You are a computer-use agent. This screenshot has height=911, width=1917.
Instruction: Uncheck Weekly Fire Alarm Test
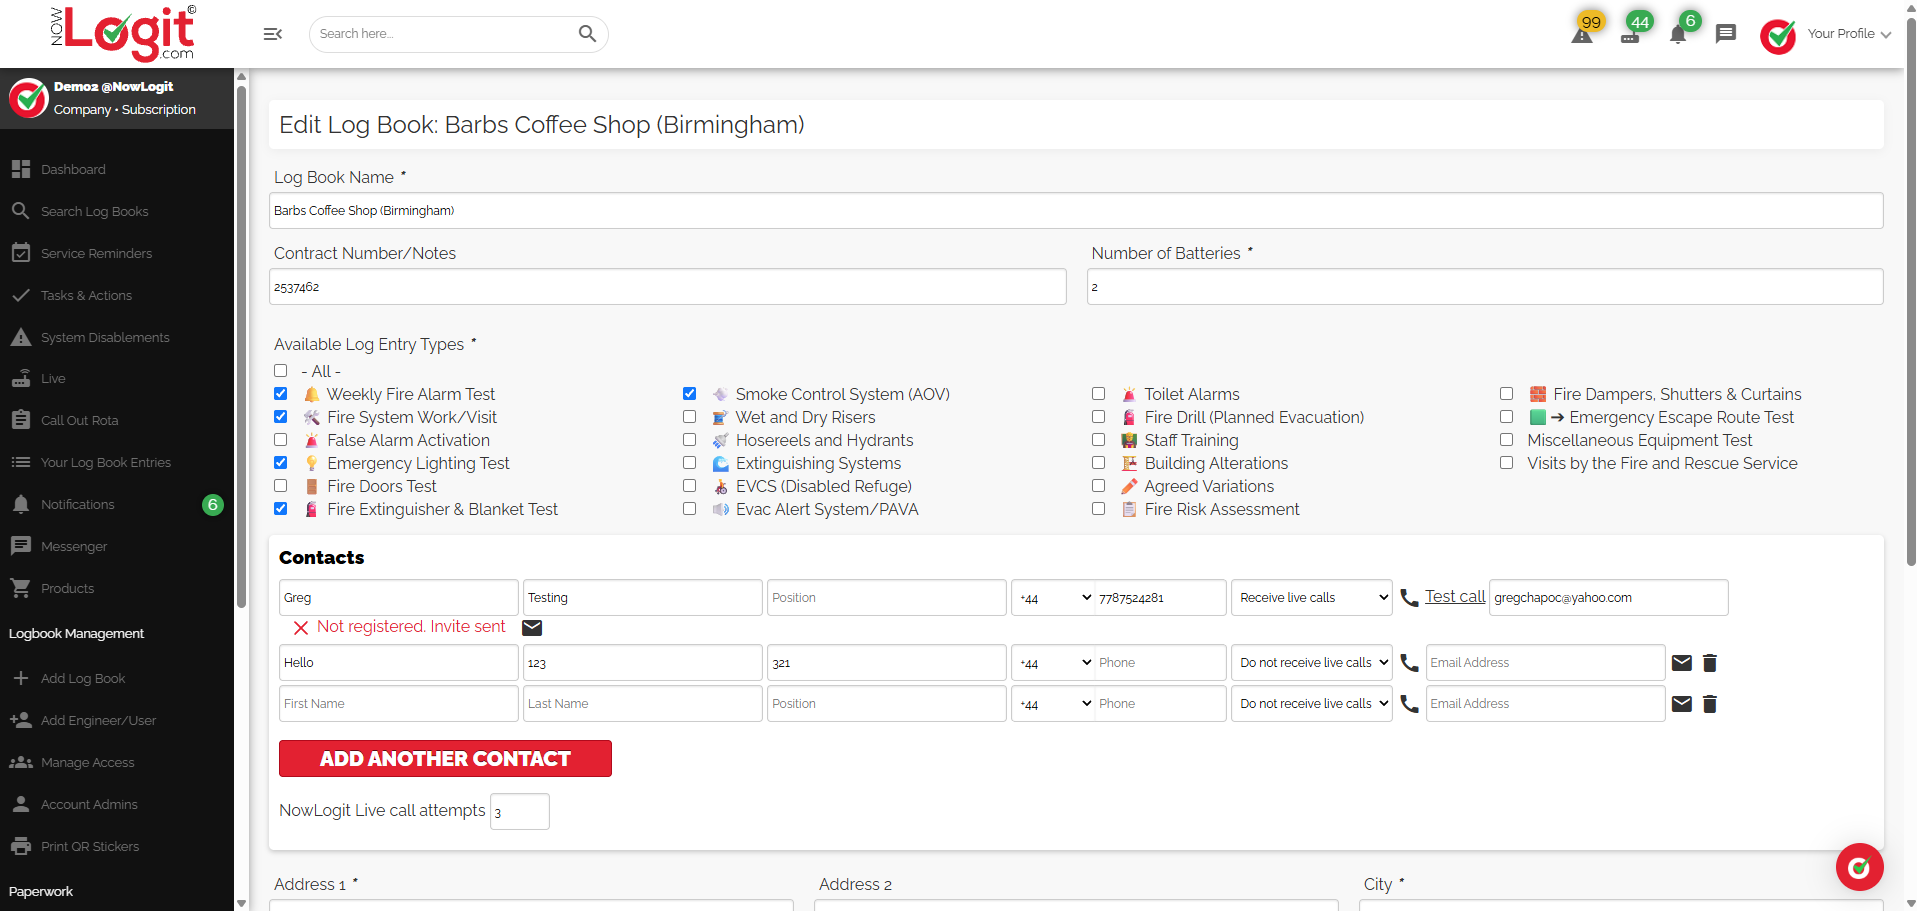pyautogui.click(x=281, y=394)
